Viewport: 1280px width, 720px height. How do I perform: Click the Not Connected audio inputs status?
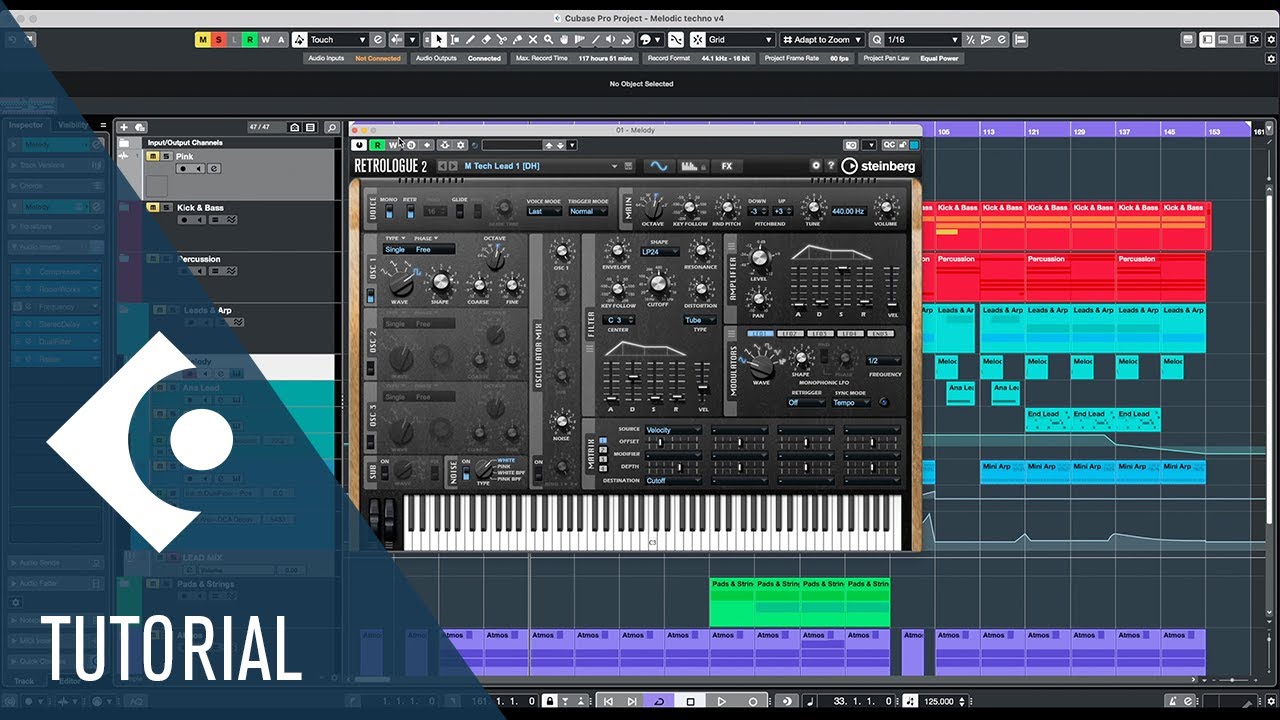coord(378,58)
